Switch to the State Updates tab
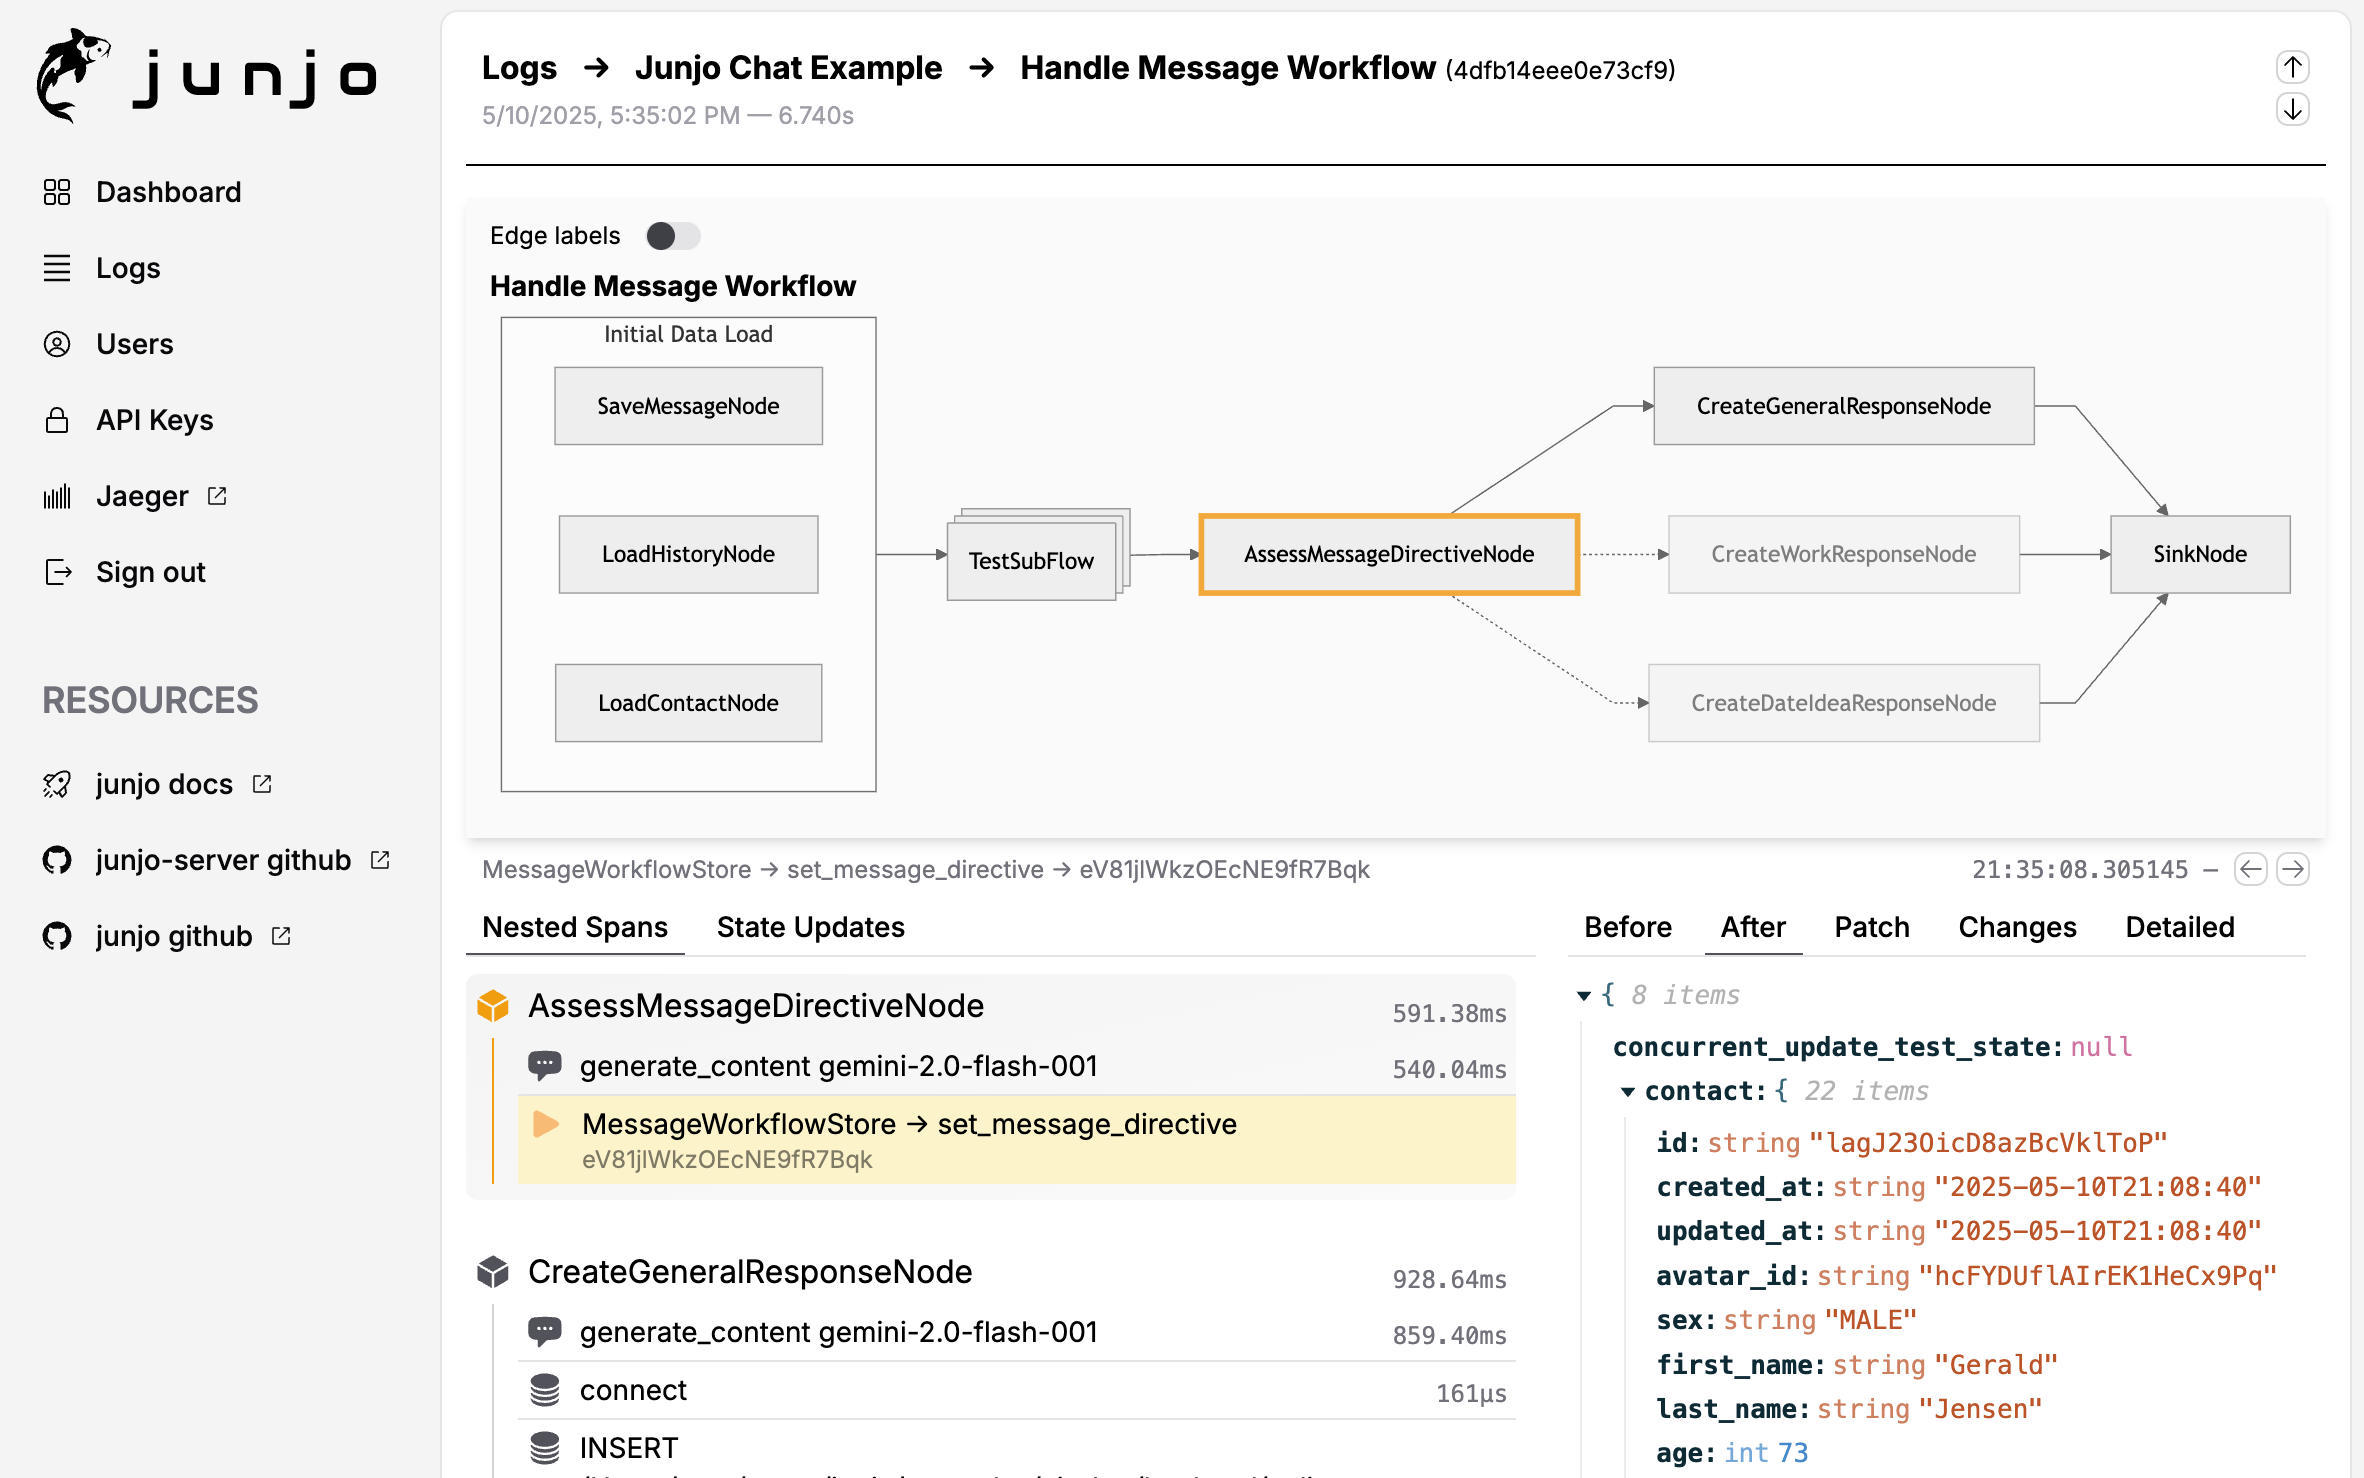This screenshot has height=1478, width=2364. point(810,927)
